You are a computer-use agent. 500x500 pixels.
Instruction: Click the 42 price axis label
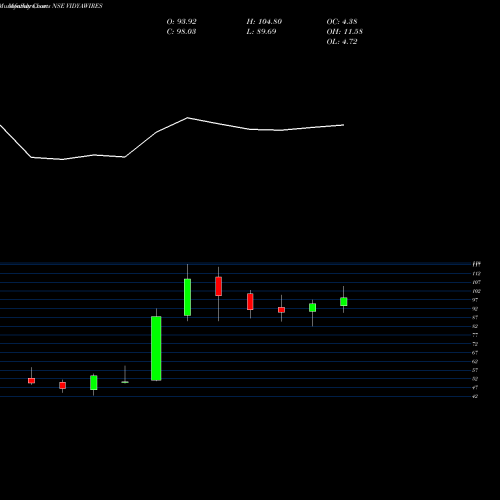pyautogui.click(x=475, y=397)
